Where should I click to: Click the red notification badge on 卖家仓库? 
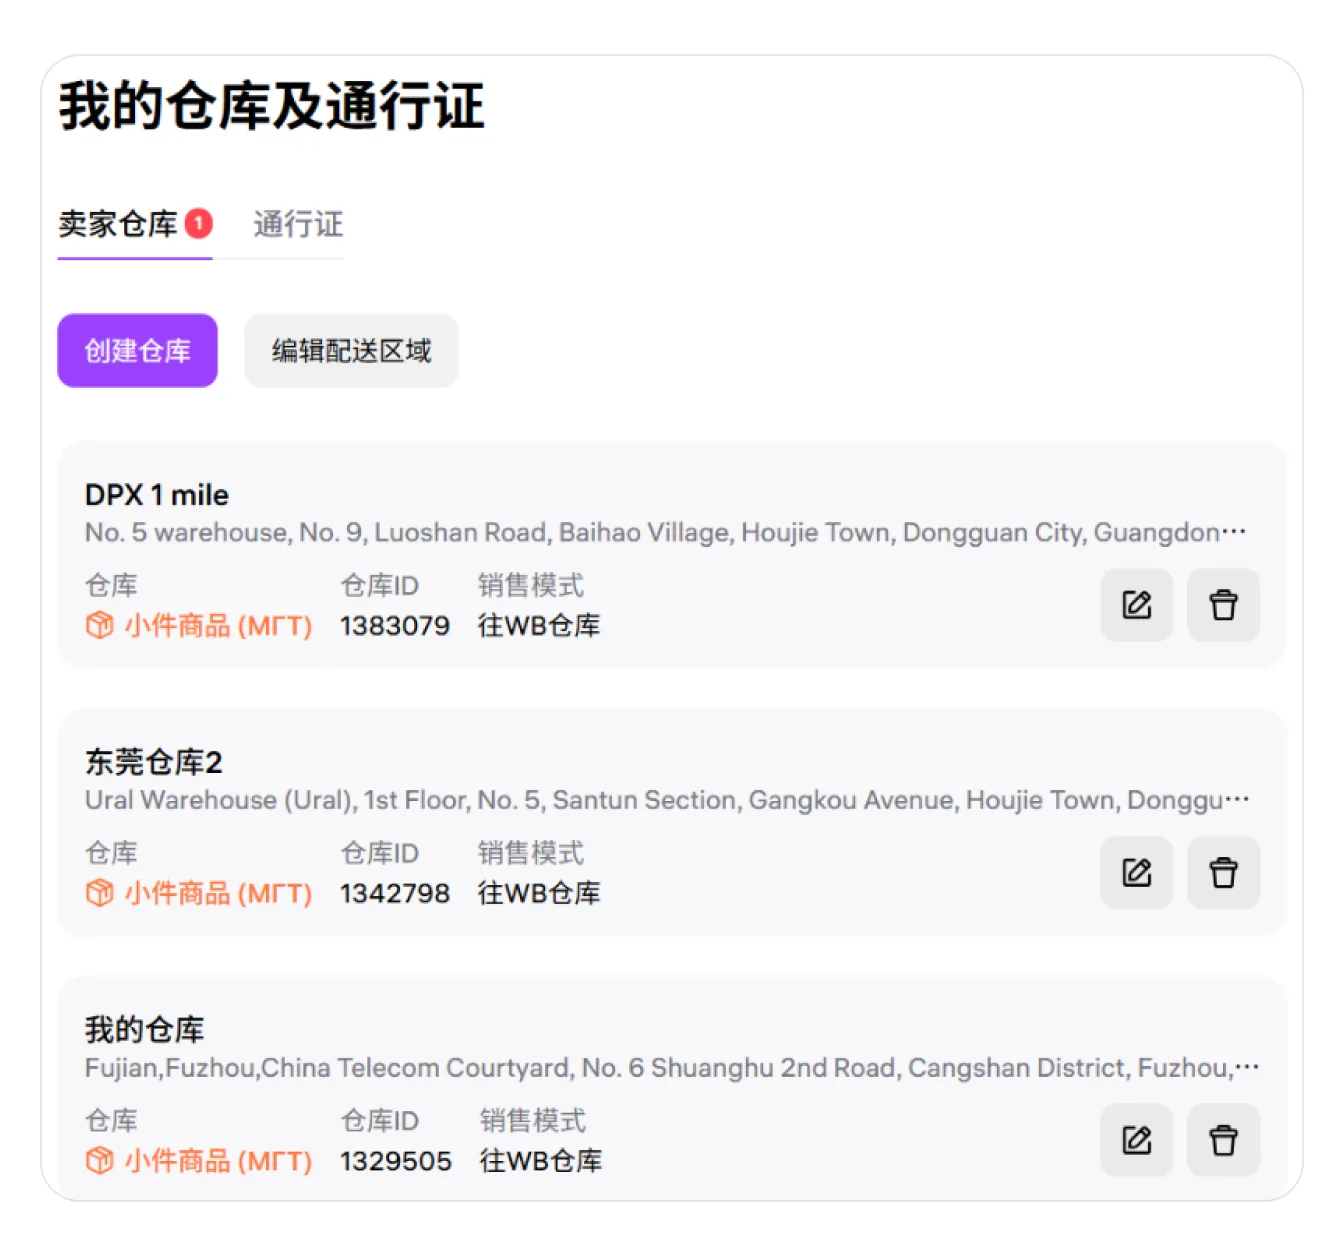198,224
